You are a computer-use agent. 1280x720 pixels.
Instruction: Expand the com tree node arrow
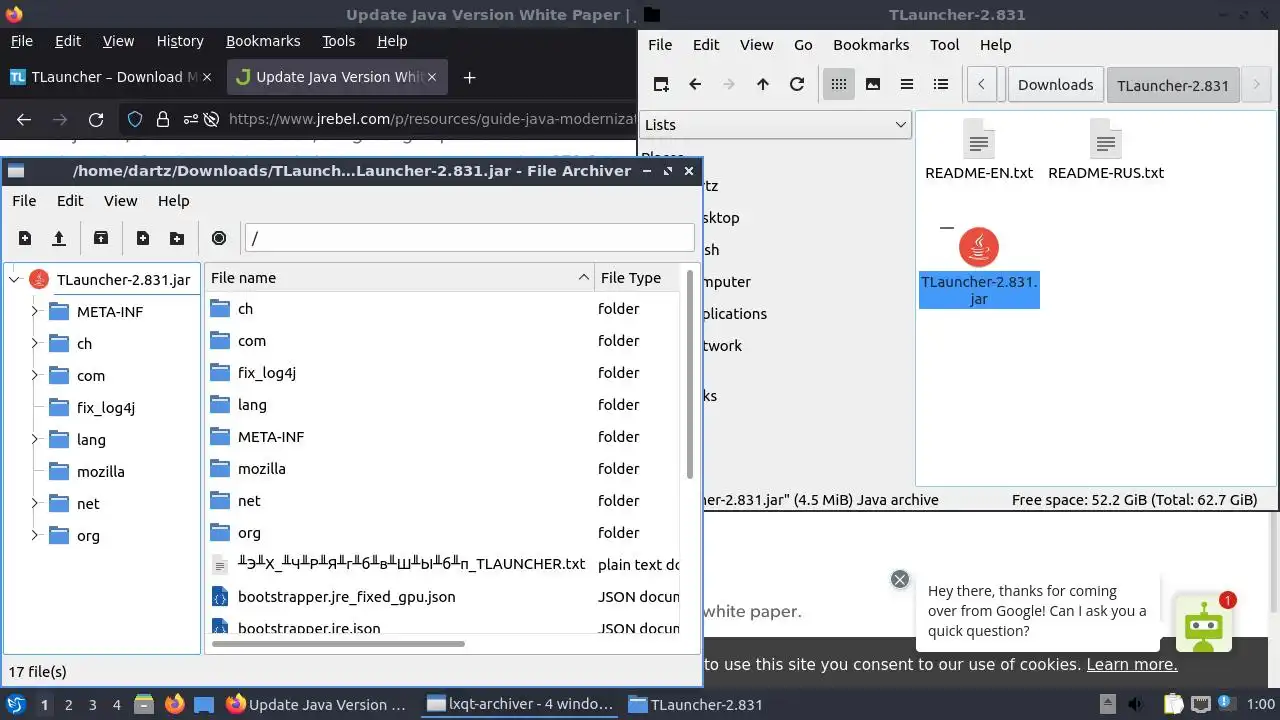34,376
